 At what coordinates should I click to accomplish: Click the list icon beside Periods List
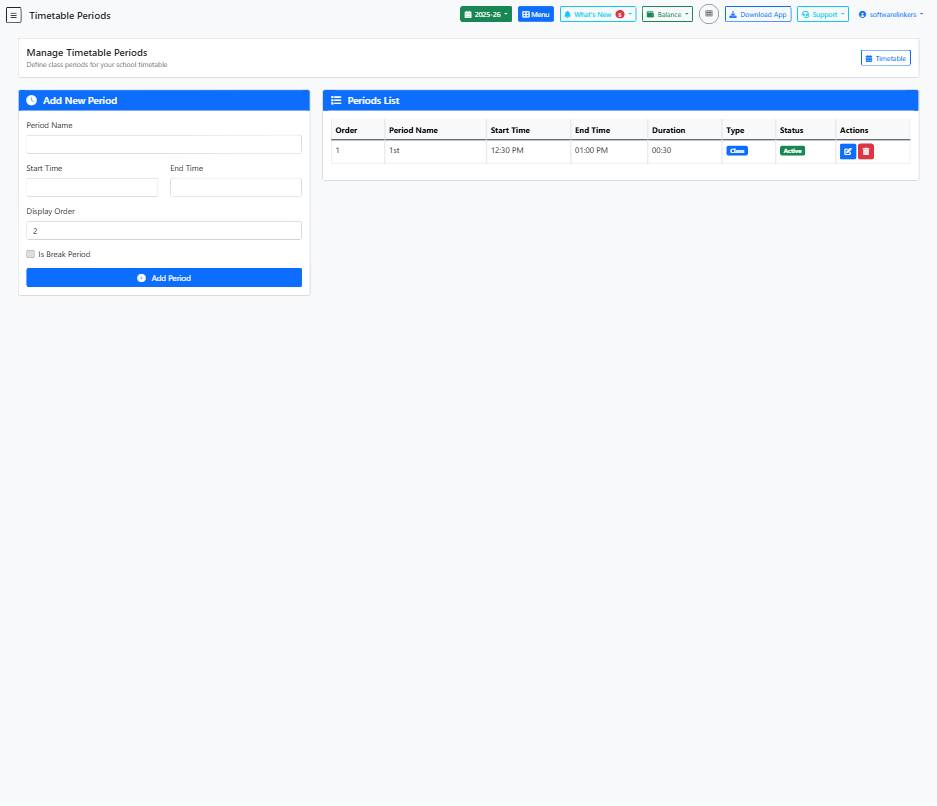pyautogui.click(x=336, y=101)
